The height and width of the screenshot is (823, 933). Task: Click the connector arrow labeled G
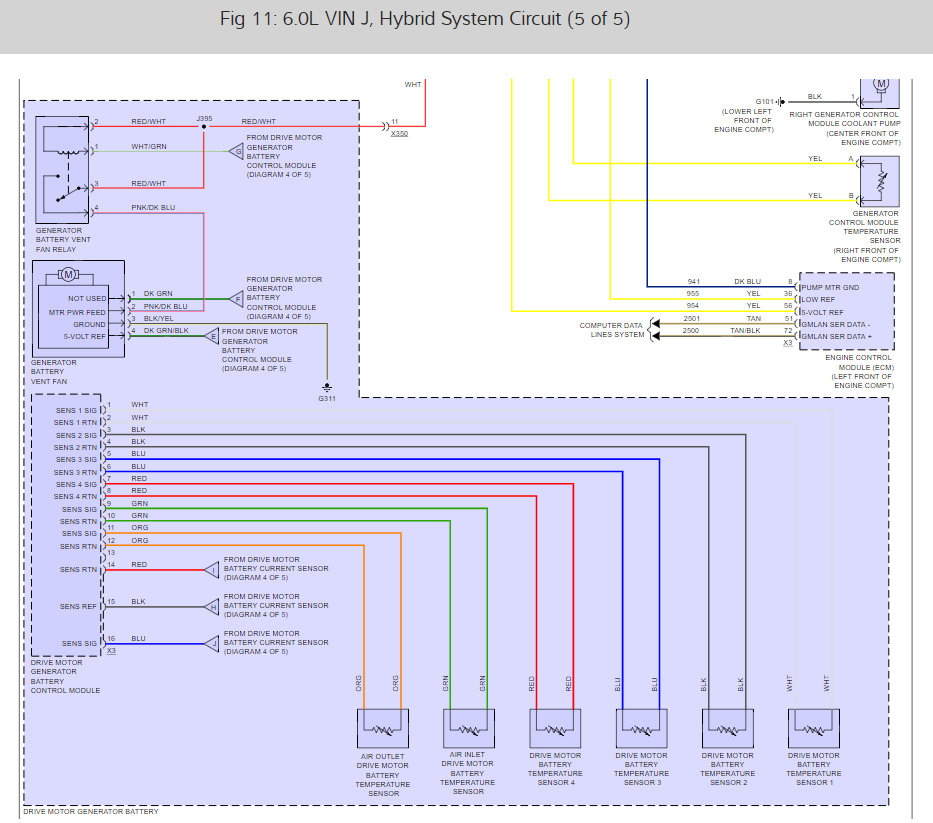(x=236, y=151)
